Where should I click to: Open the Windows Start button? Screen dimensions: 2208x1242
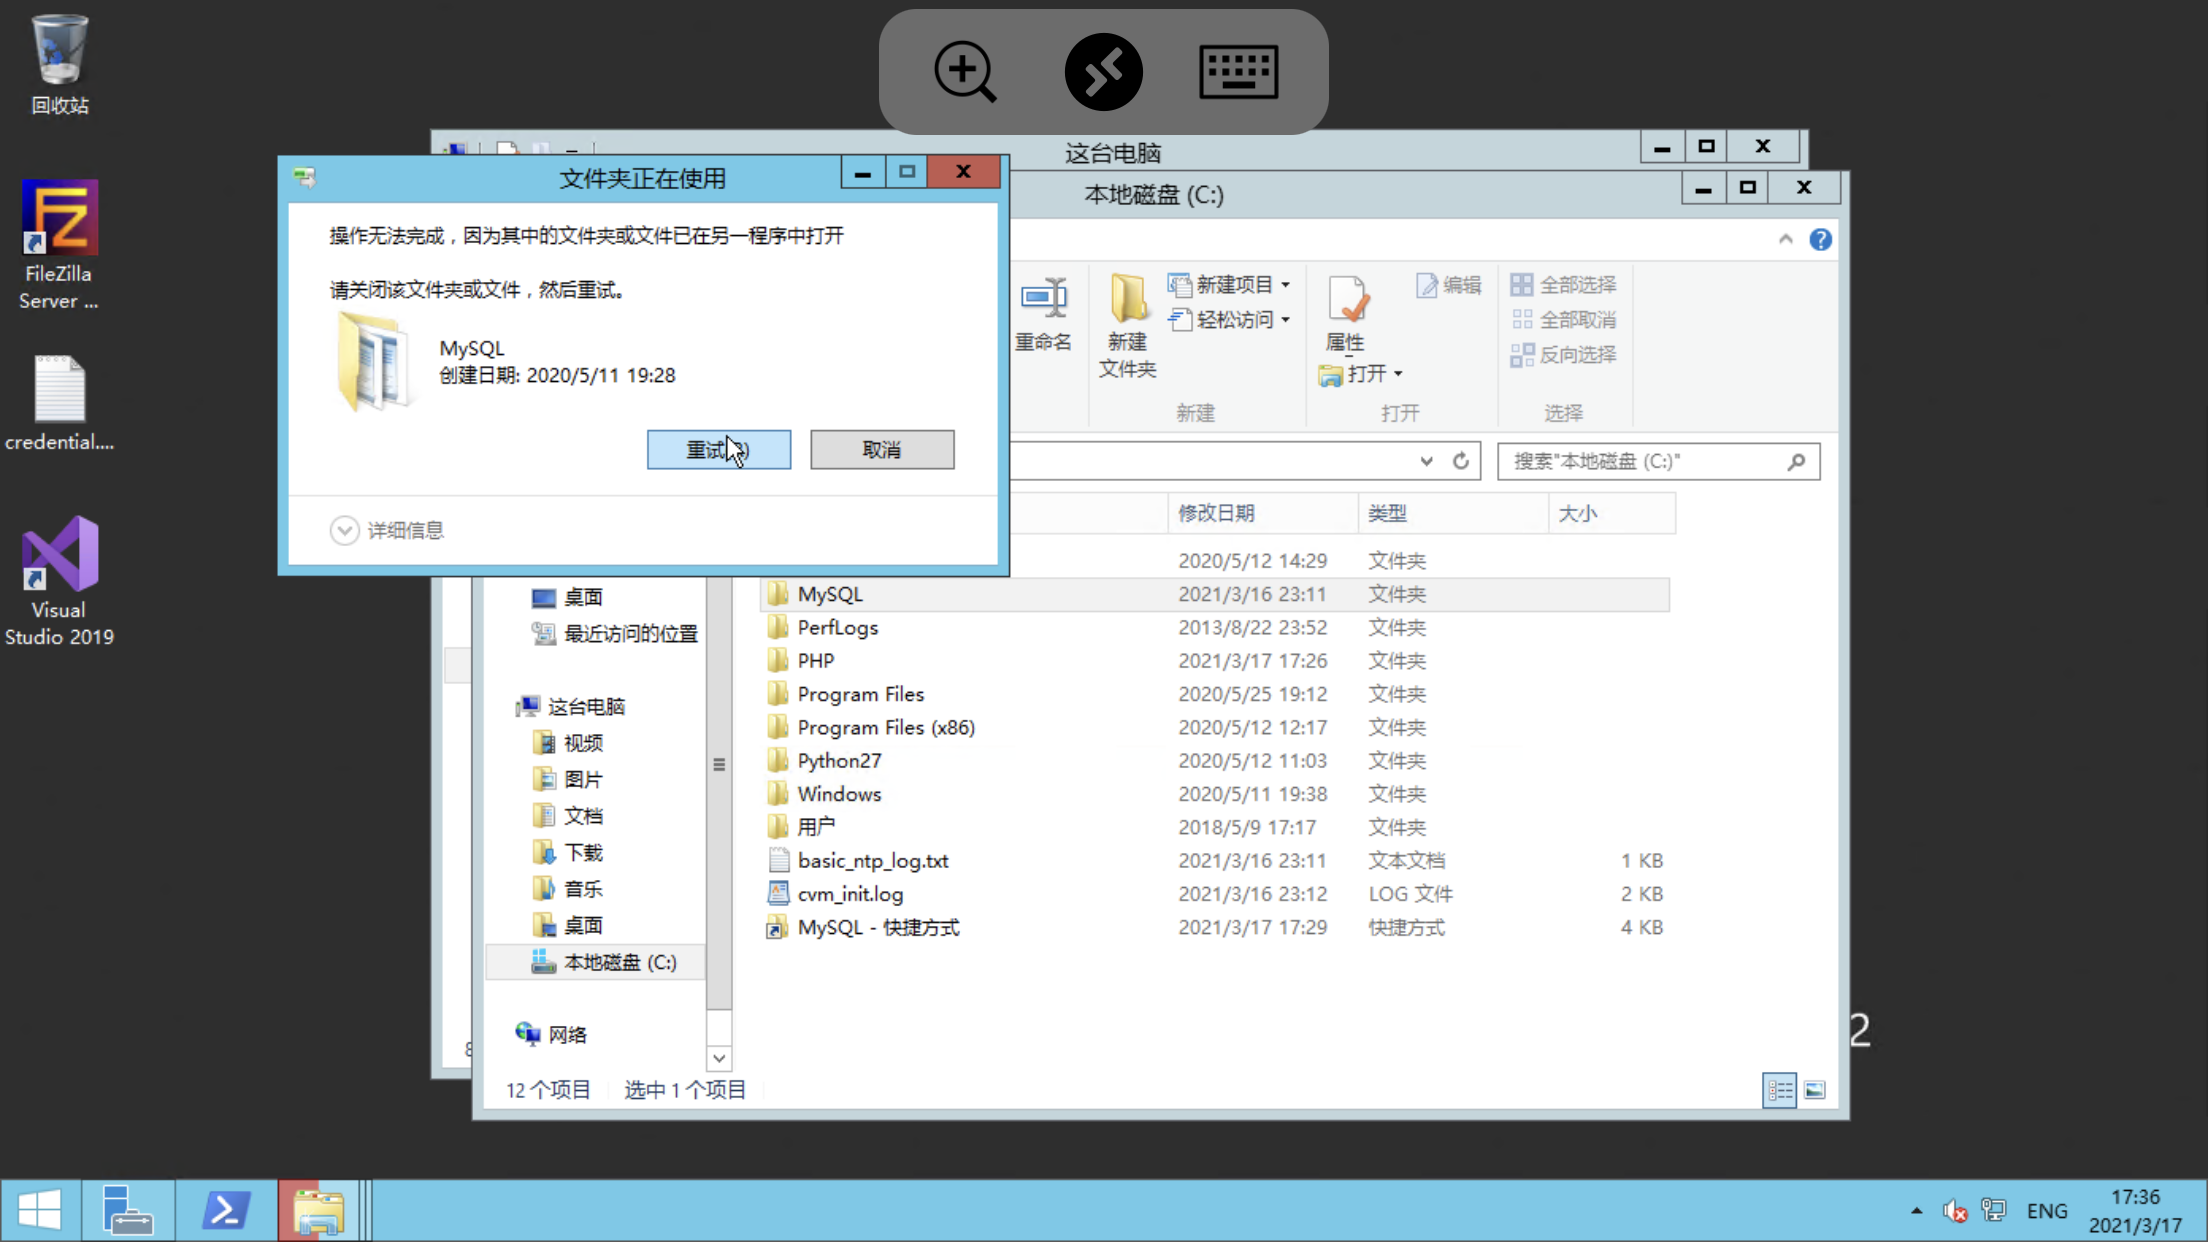tap(40, 1210)
